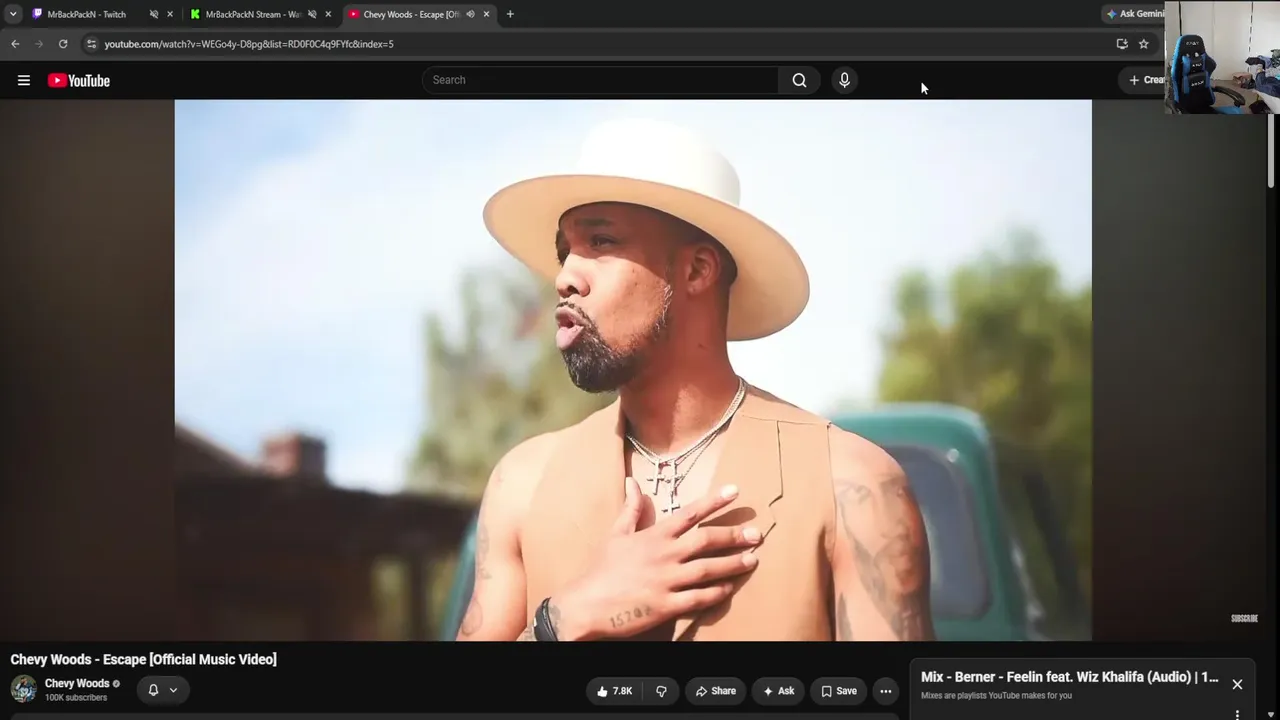Close the MrBackPackN - Twitch tab
The image size is (1280, 720).
tap(170, 14)
